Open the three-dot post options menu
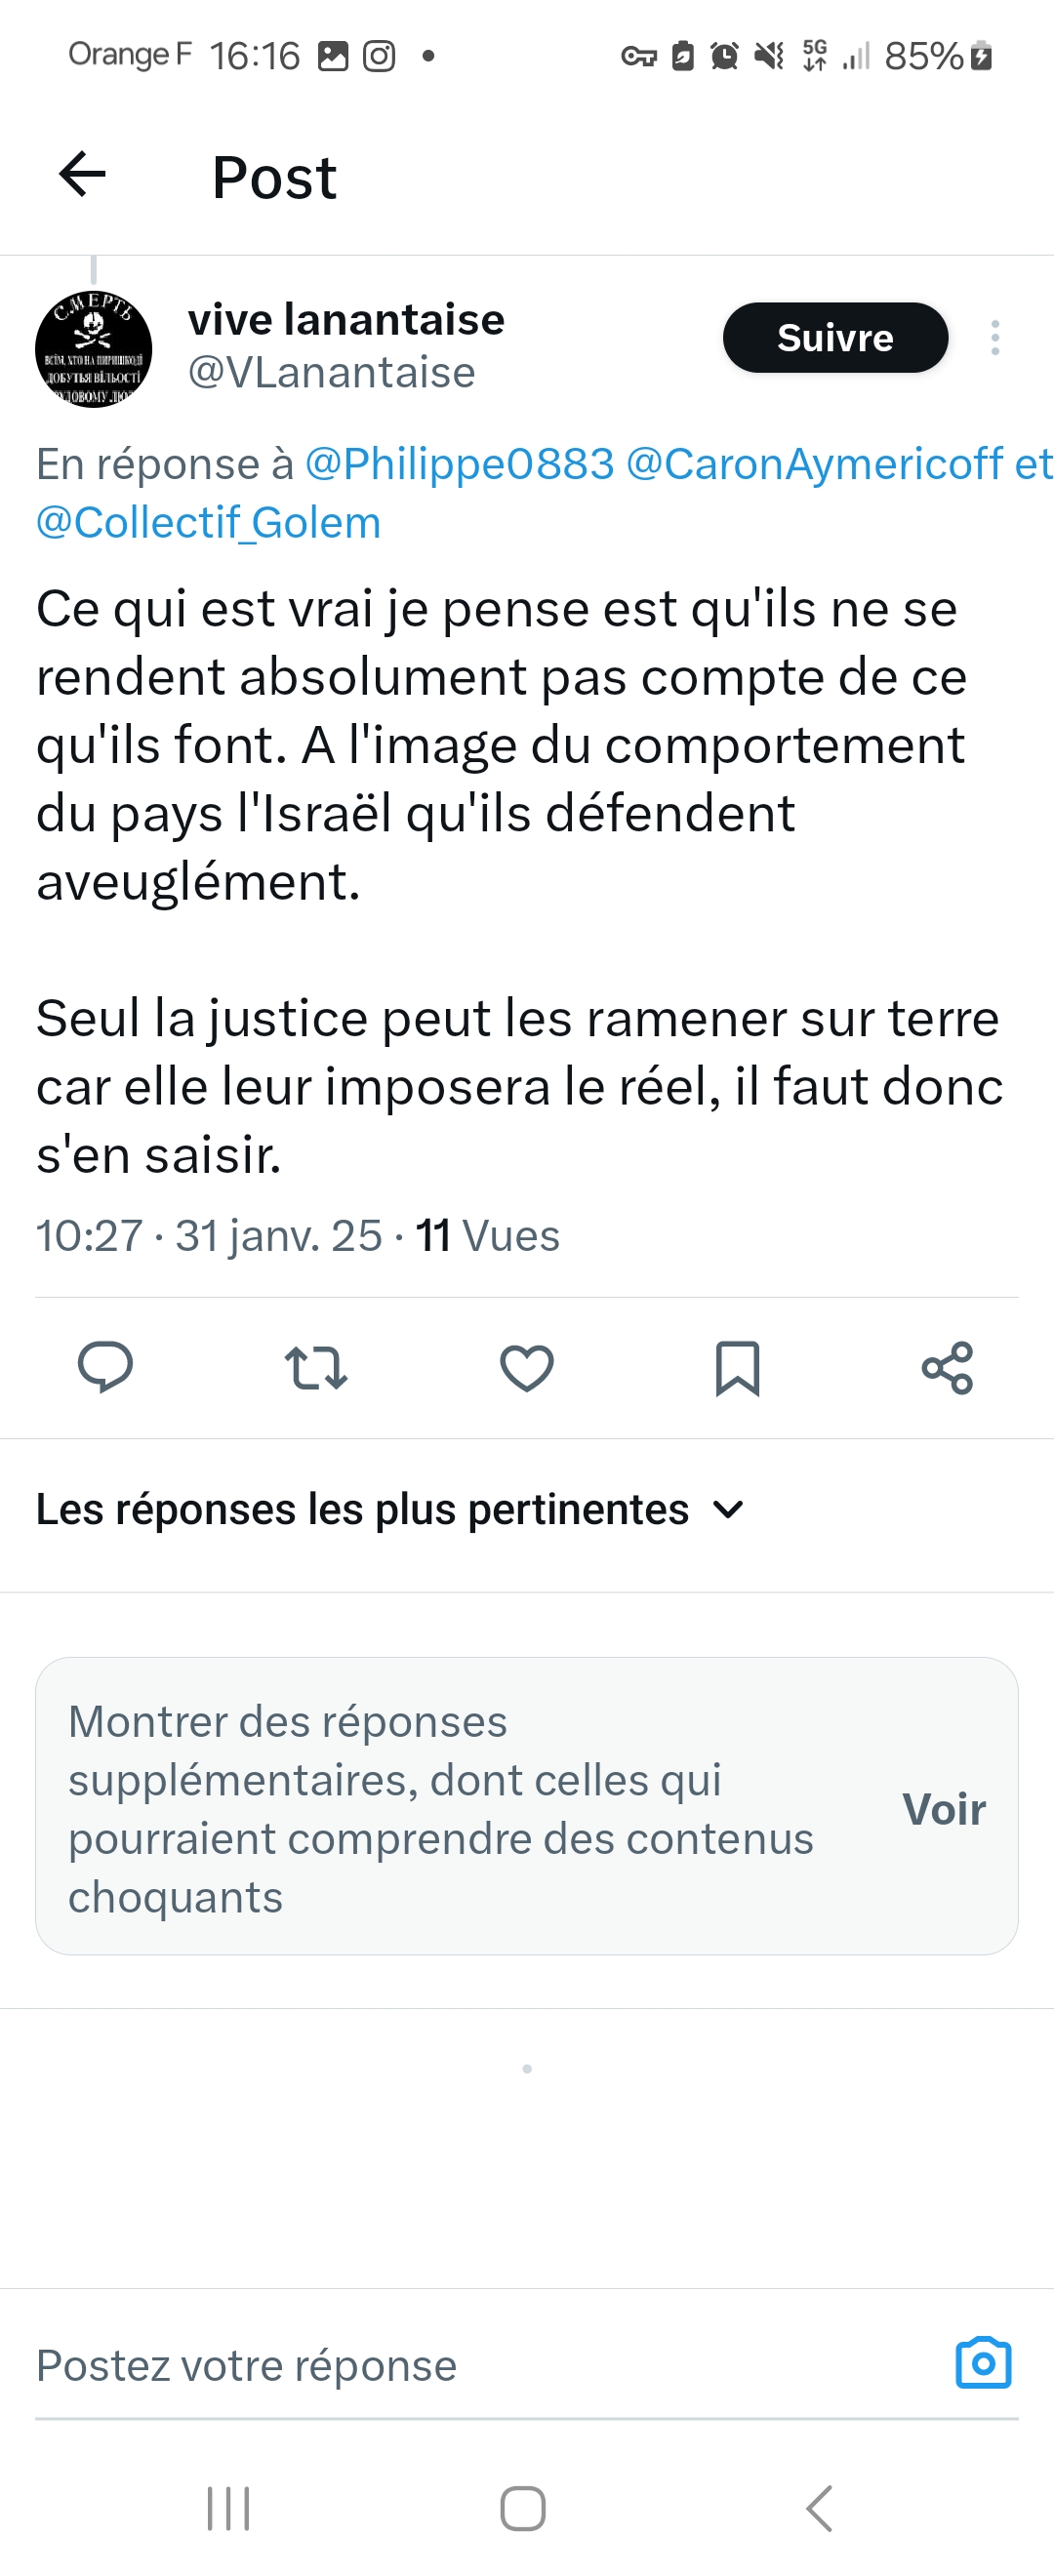 pos(994,338)
